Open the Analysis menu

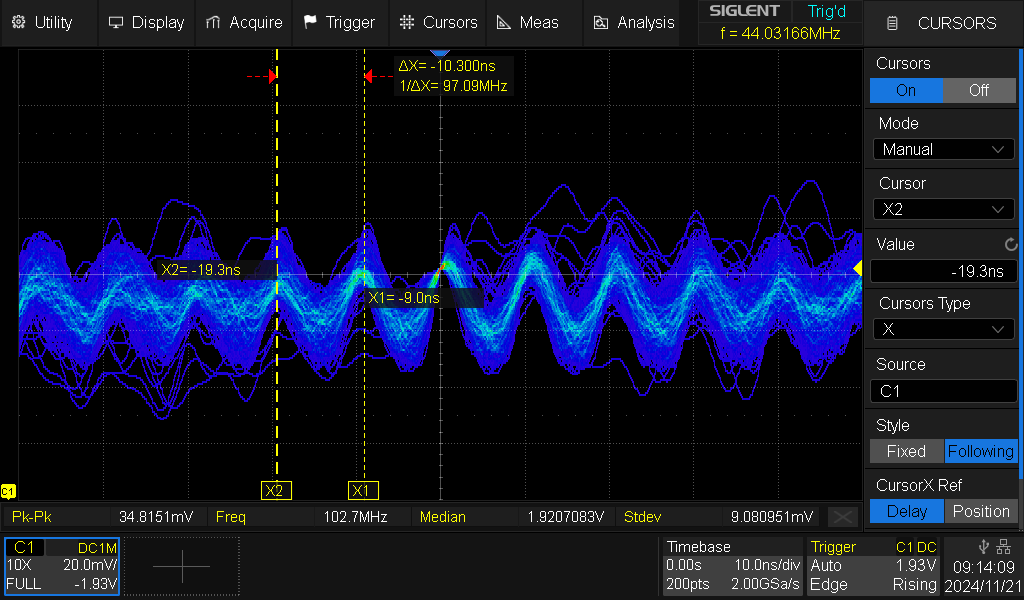click(x=634, y=22)
